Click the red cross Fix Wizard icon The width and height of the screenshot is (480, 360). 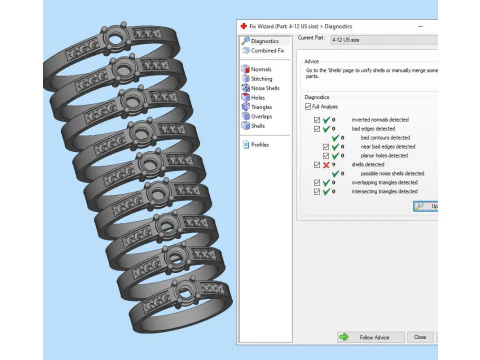(x=244, y=26)
